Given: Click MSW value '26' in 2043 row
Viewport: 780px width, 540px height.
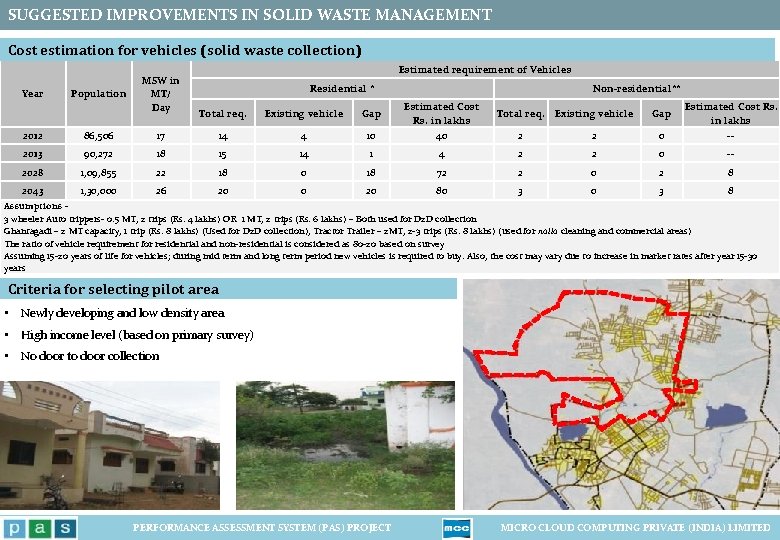Looking at the screenshot, I should pyautogui.click(x=161, y=191).
